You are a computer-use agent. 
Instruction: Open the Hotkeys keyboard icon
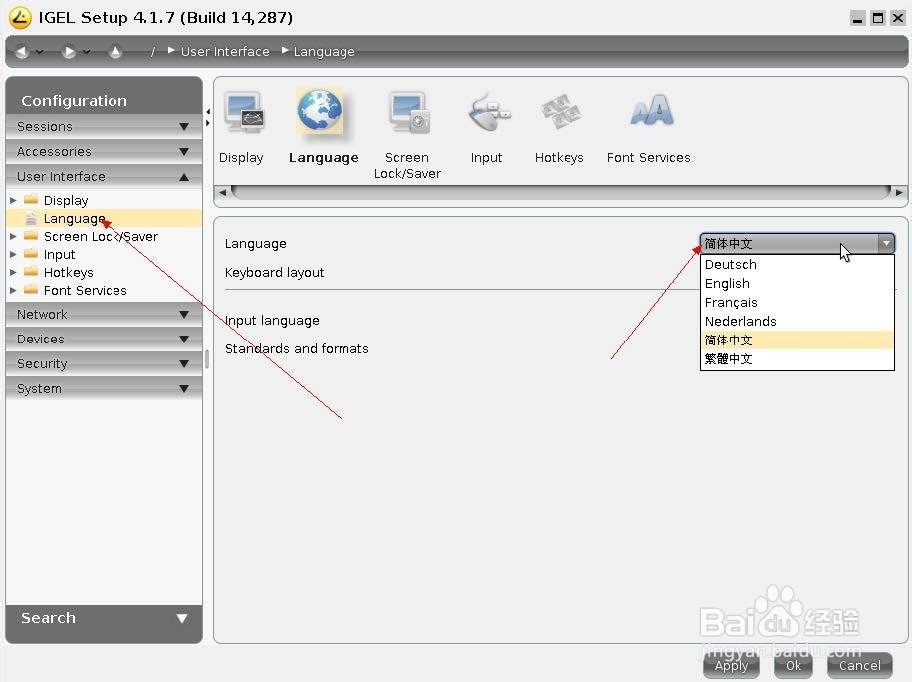point(560,112)
